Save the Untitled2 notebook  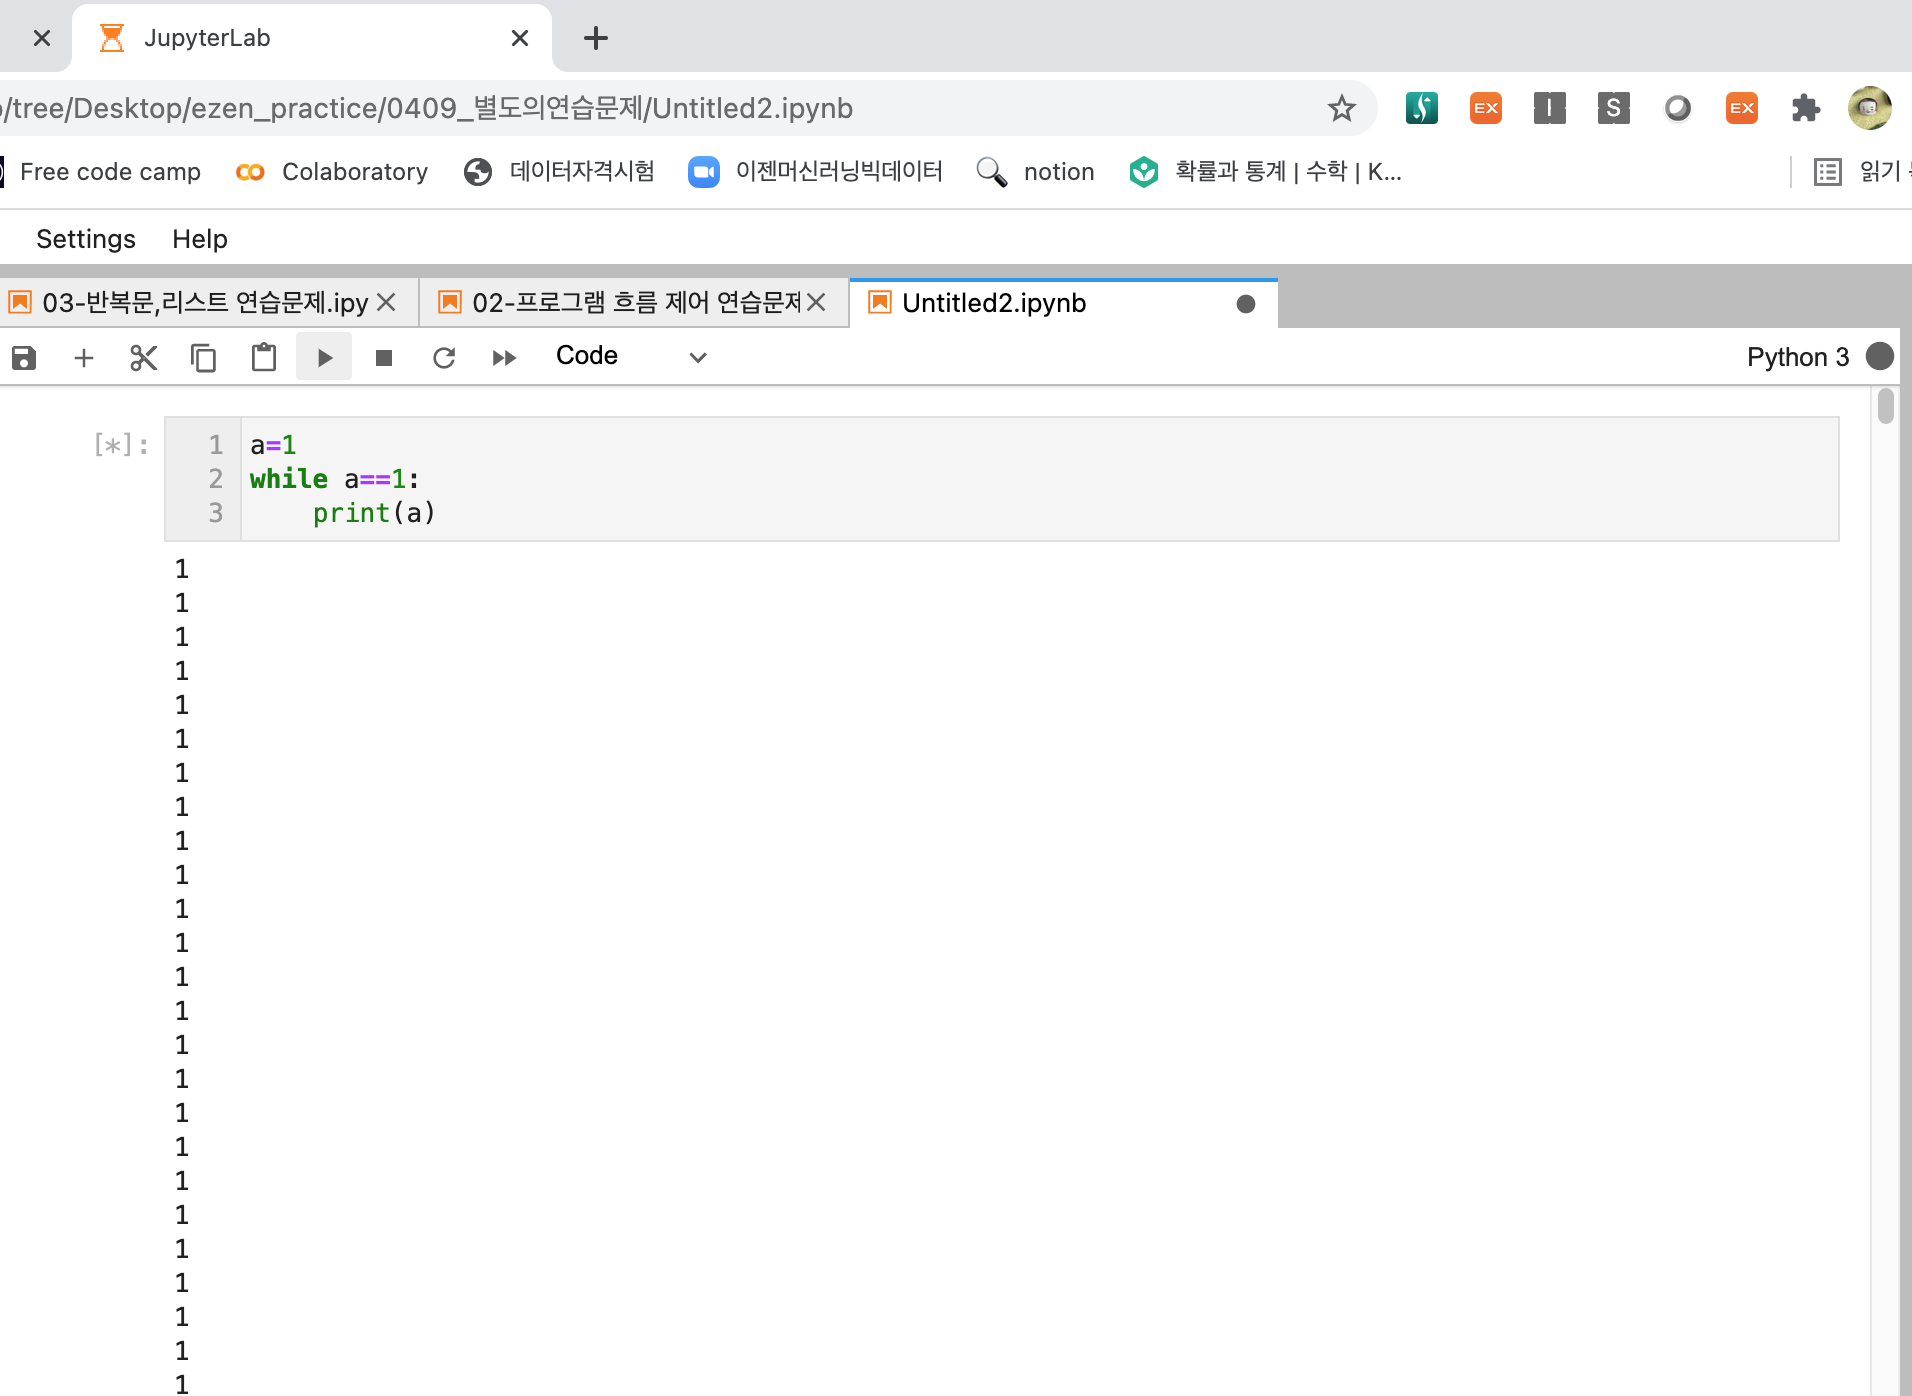click(24, 357)
